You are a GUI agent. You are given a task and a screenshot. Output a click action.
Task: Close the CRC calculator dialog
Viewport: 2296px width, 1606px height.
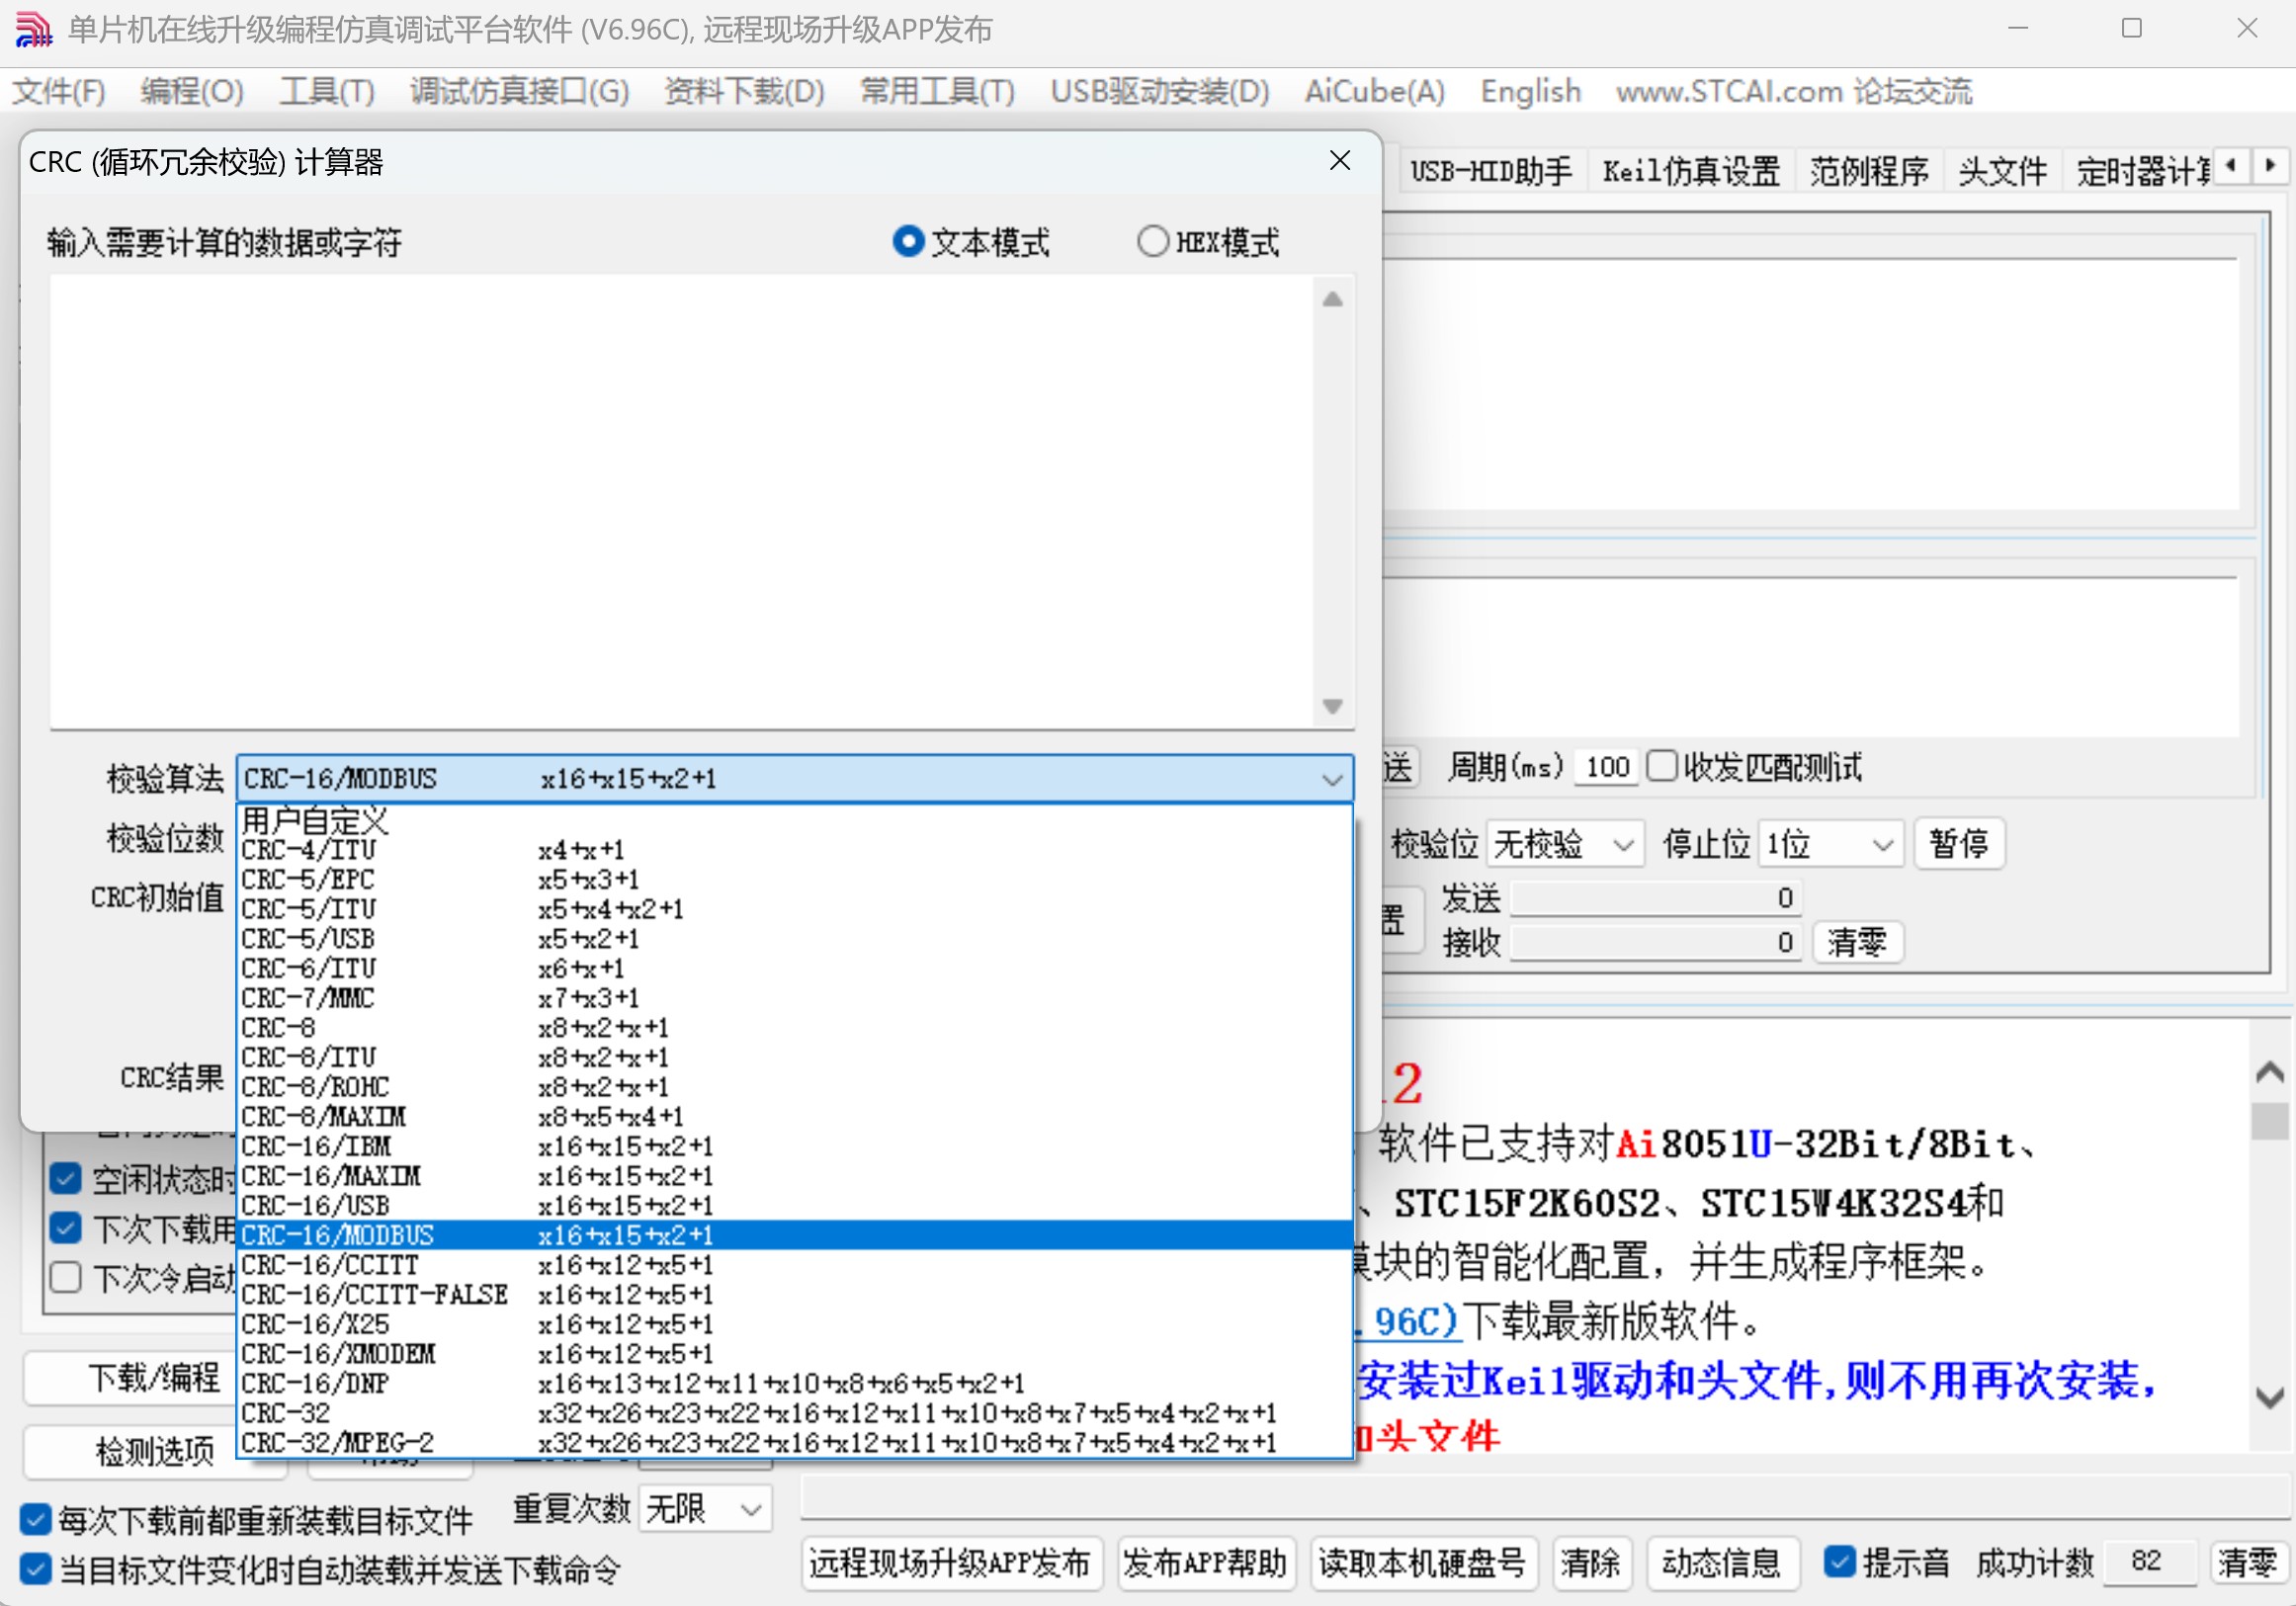click(1340, 160)
